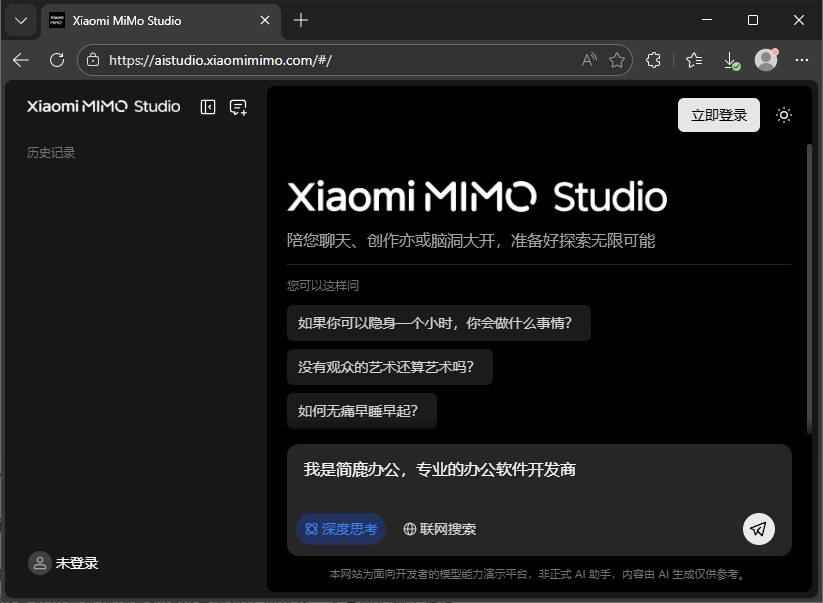Open the browser extensions menu

tap(653, 59)
